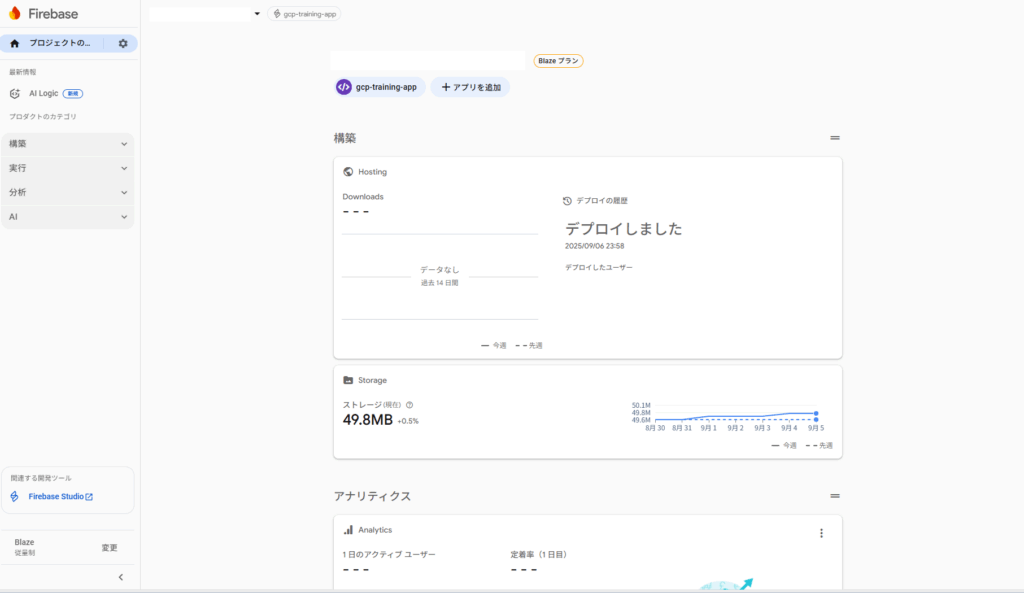1024x593 pixels.
Task: Collapse the sidebar with the chevron arrow
Action: click(121, 577)
